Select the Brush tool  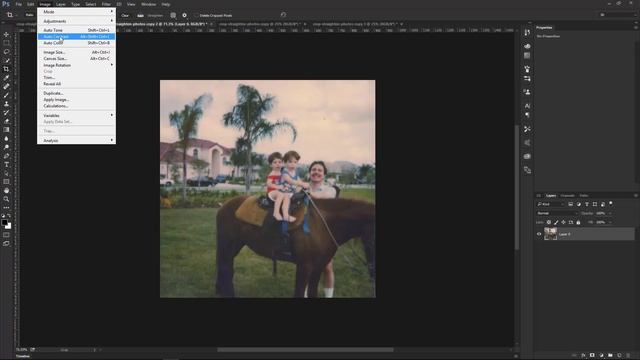[x=6, y=95]
